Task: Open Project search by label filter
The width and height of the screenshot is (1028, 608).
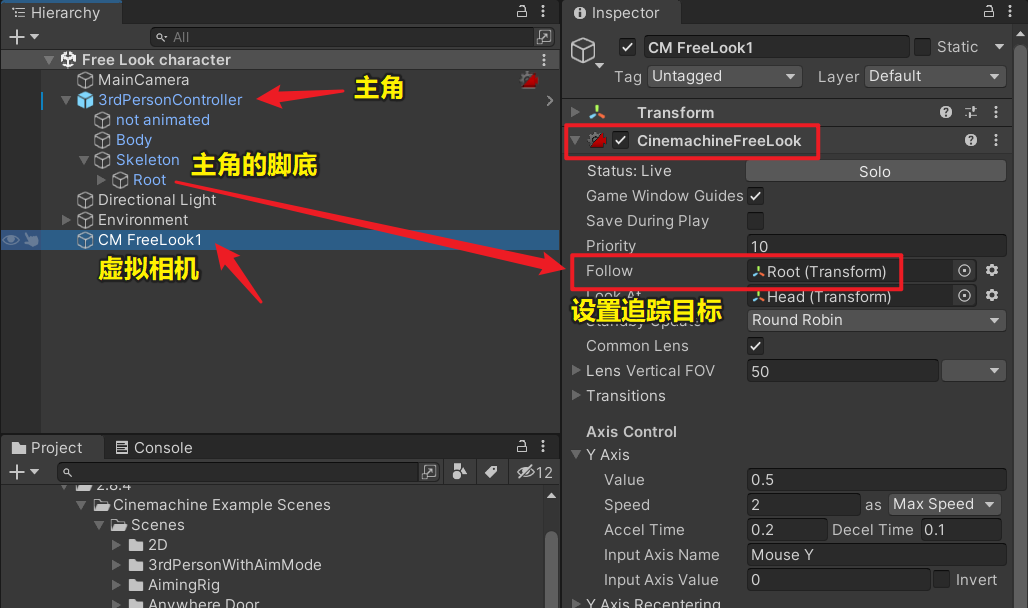Action: point(491,472)
